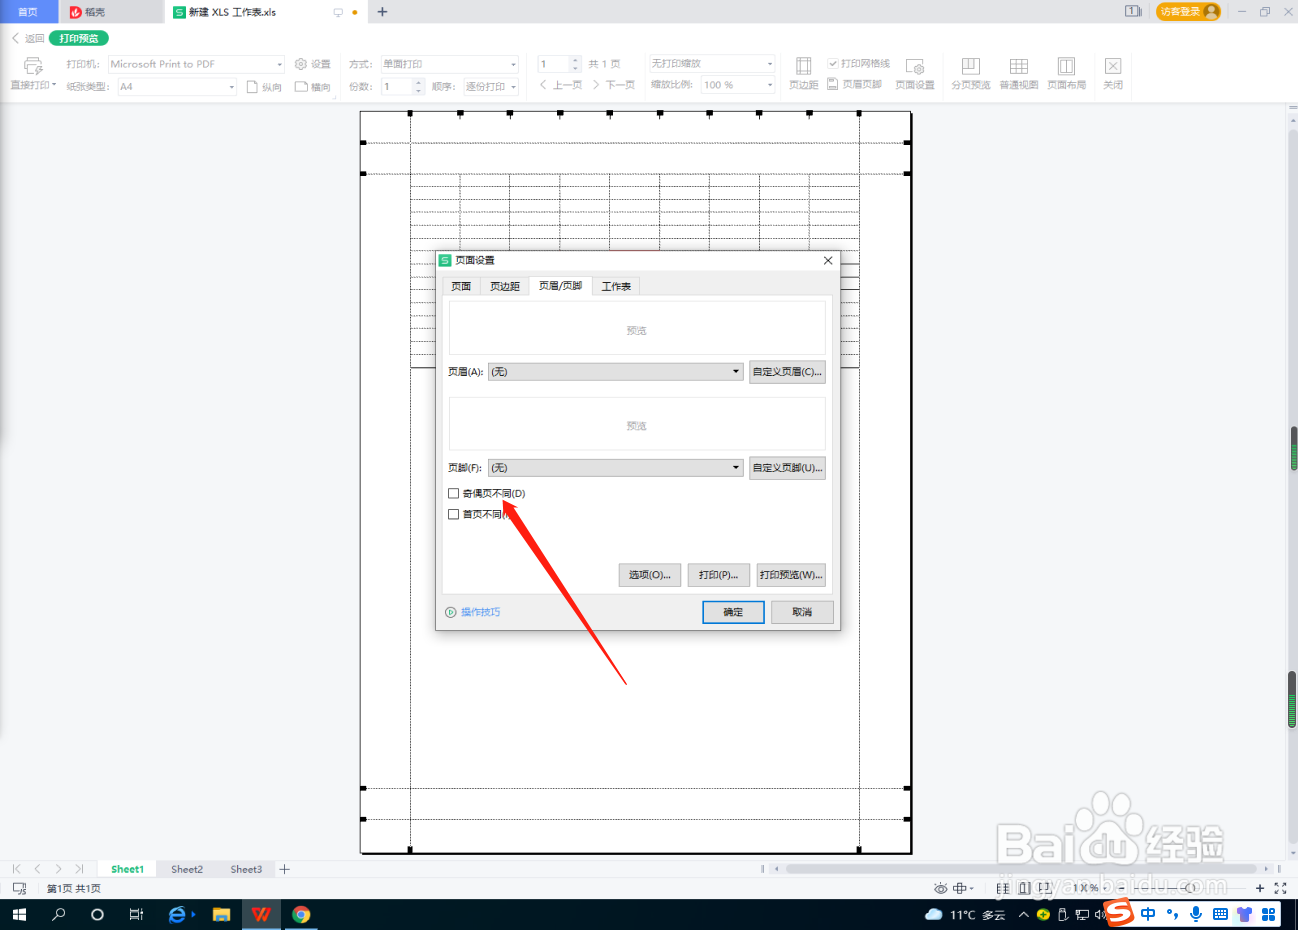Screen dimensions: 1298x930
Task: Click page number input field
Action: pyautogui.click(x=553, y=64)
